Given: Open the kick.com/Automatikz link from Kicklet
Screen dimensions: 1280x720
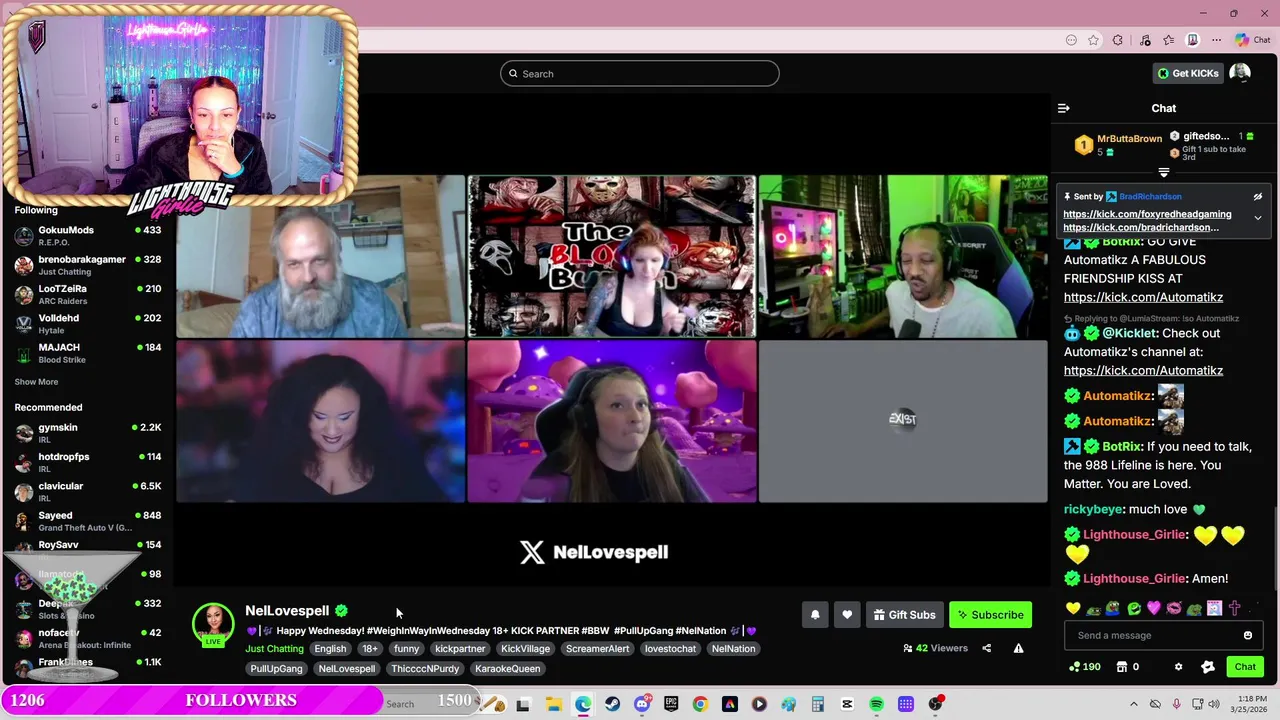Looking at the screenshot, I should pyautogui.click(x=1143, y=370).
